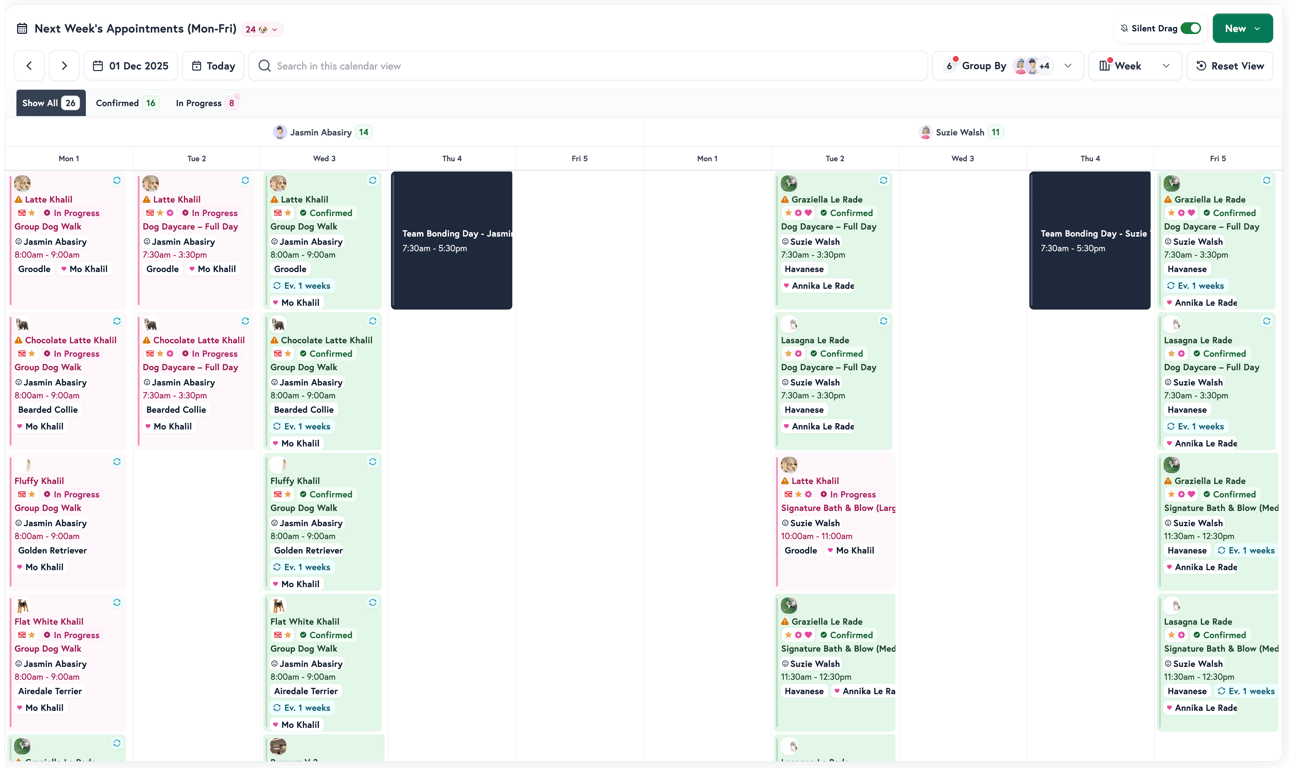Click recurrence icon on Monday Fluffy Khalil card

pos(117,462)
